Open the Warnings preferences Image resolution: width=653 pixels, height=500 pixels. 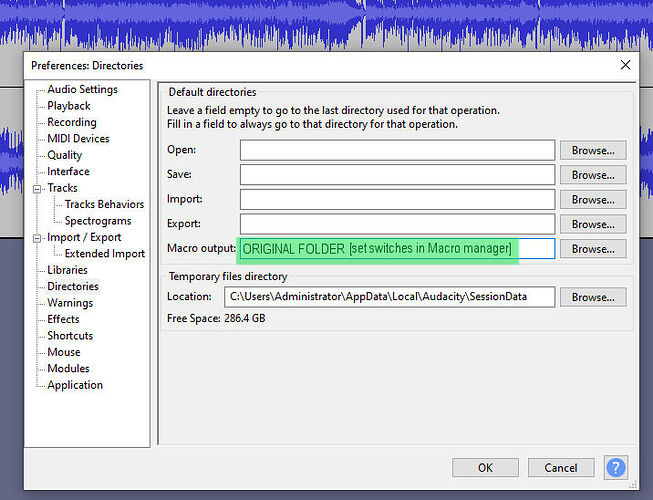(70, 303)
